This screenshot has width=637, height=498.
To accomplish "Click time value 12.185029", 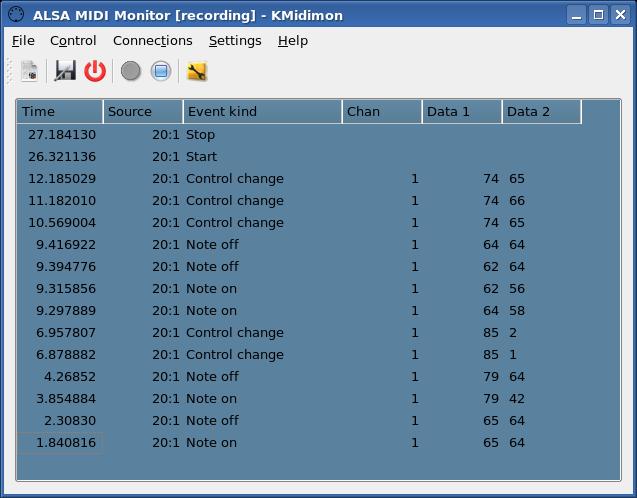I will (x=62, y=178).
